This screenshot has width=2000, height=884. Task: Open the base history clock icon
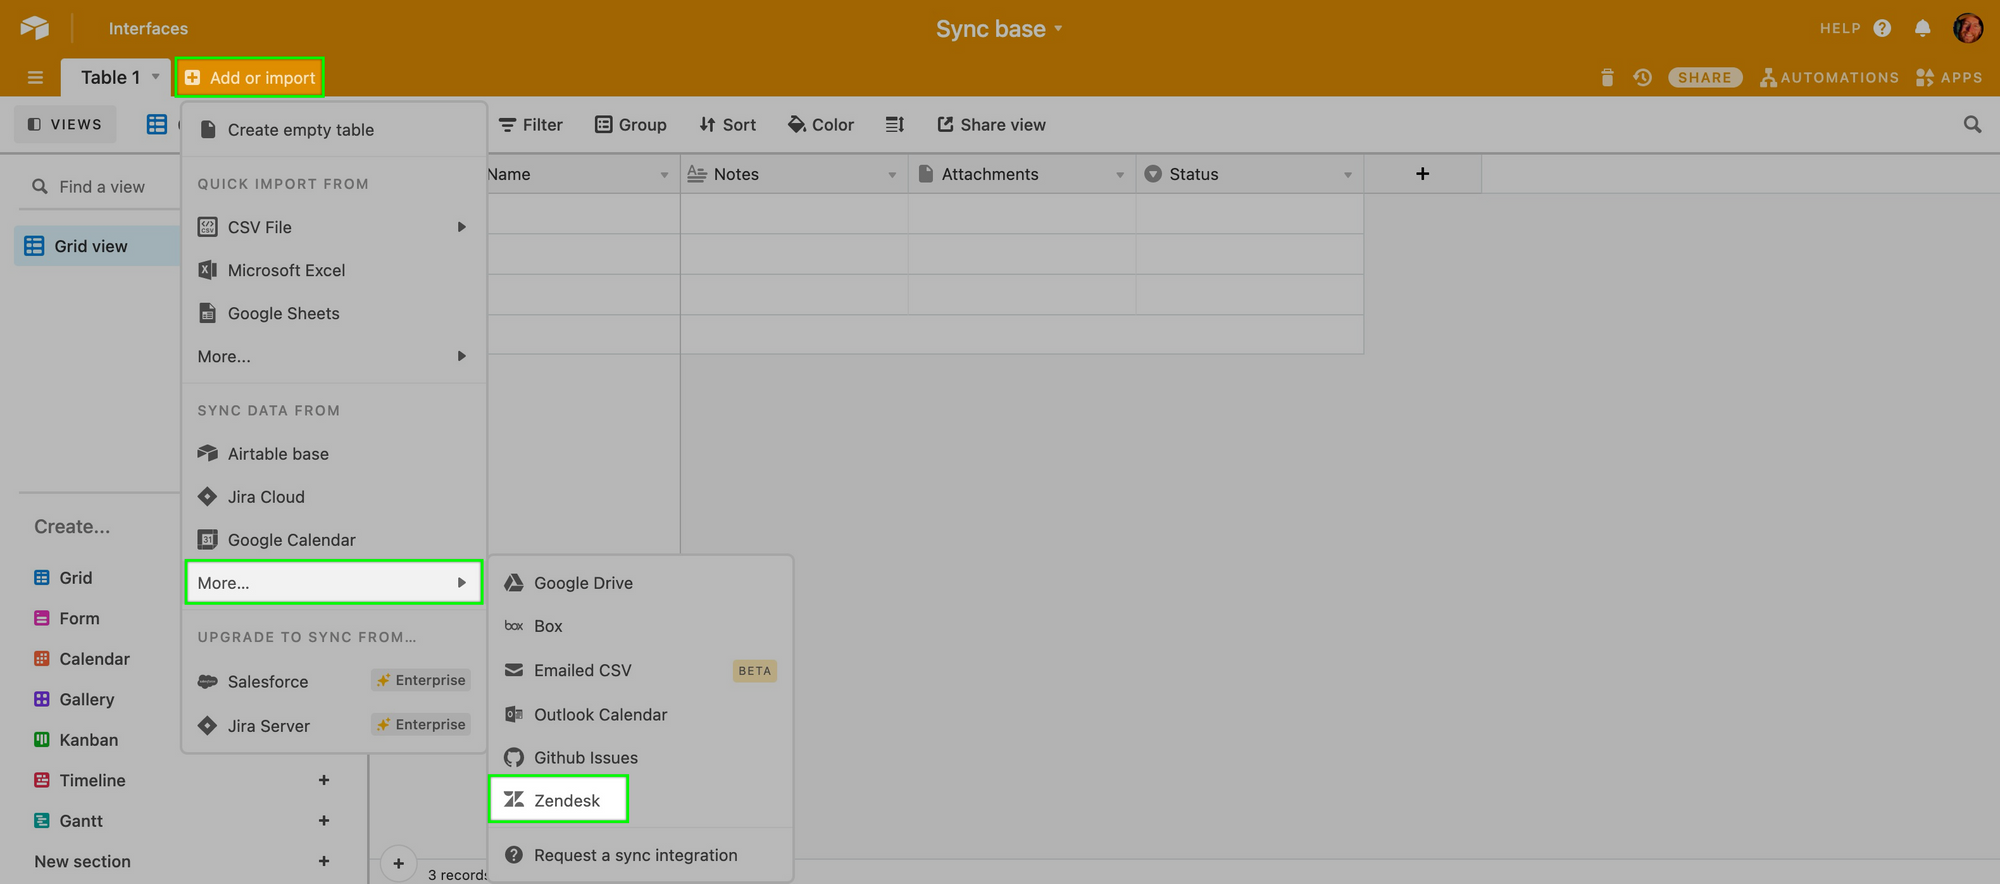pyautogui.click(x=1642, y=77)
